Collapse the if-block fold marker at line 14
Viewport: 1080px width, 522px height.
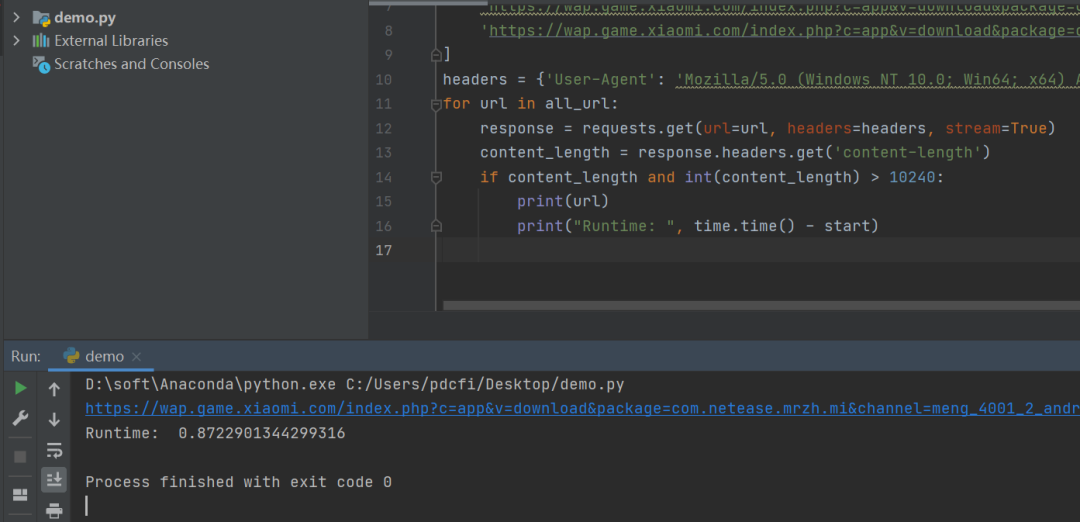[x=435, y=178]
